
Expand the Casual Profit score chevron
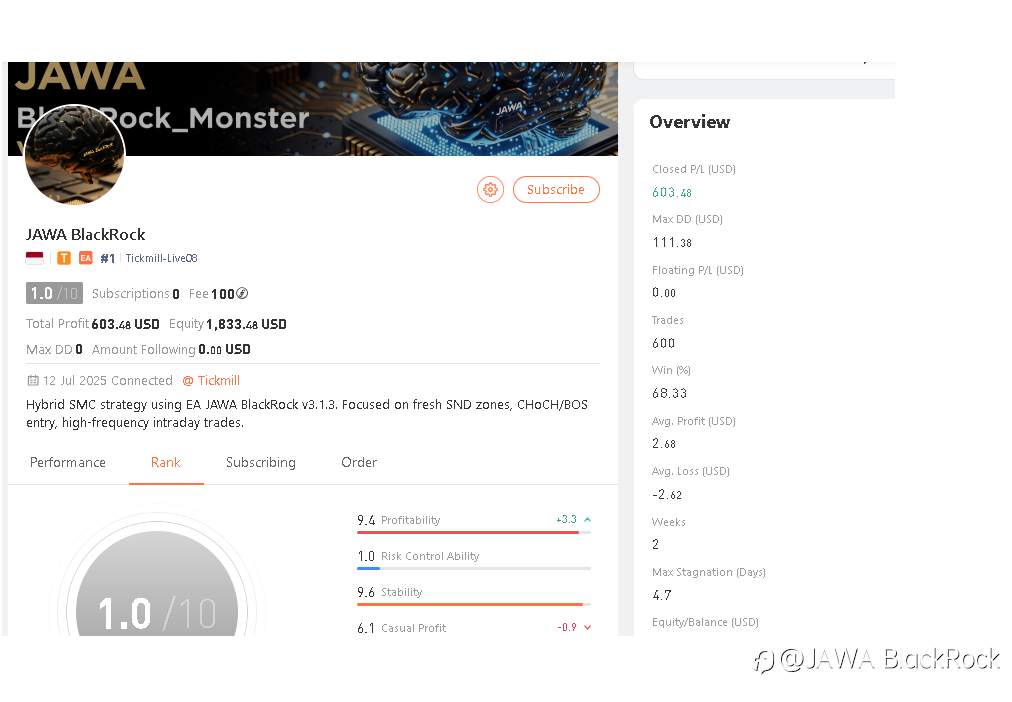coord(587,627)
